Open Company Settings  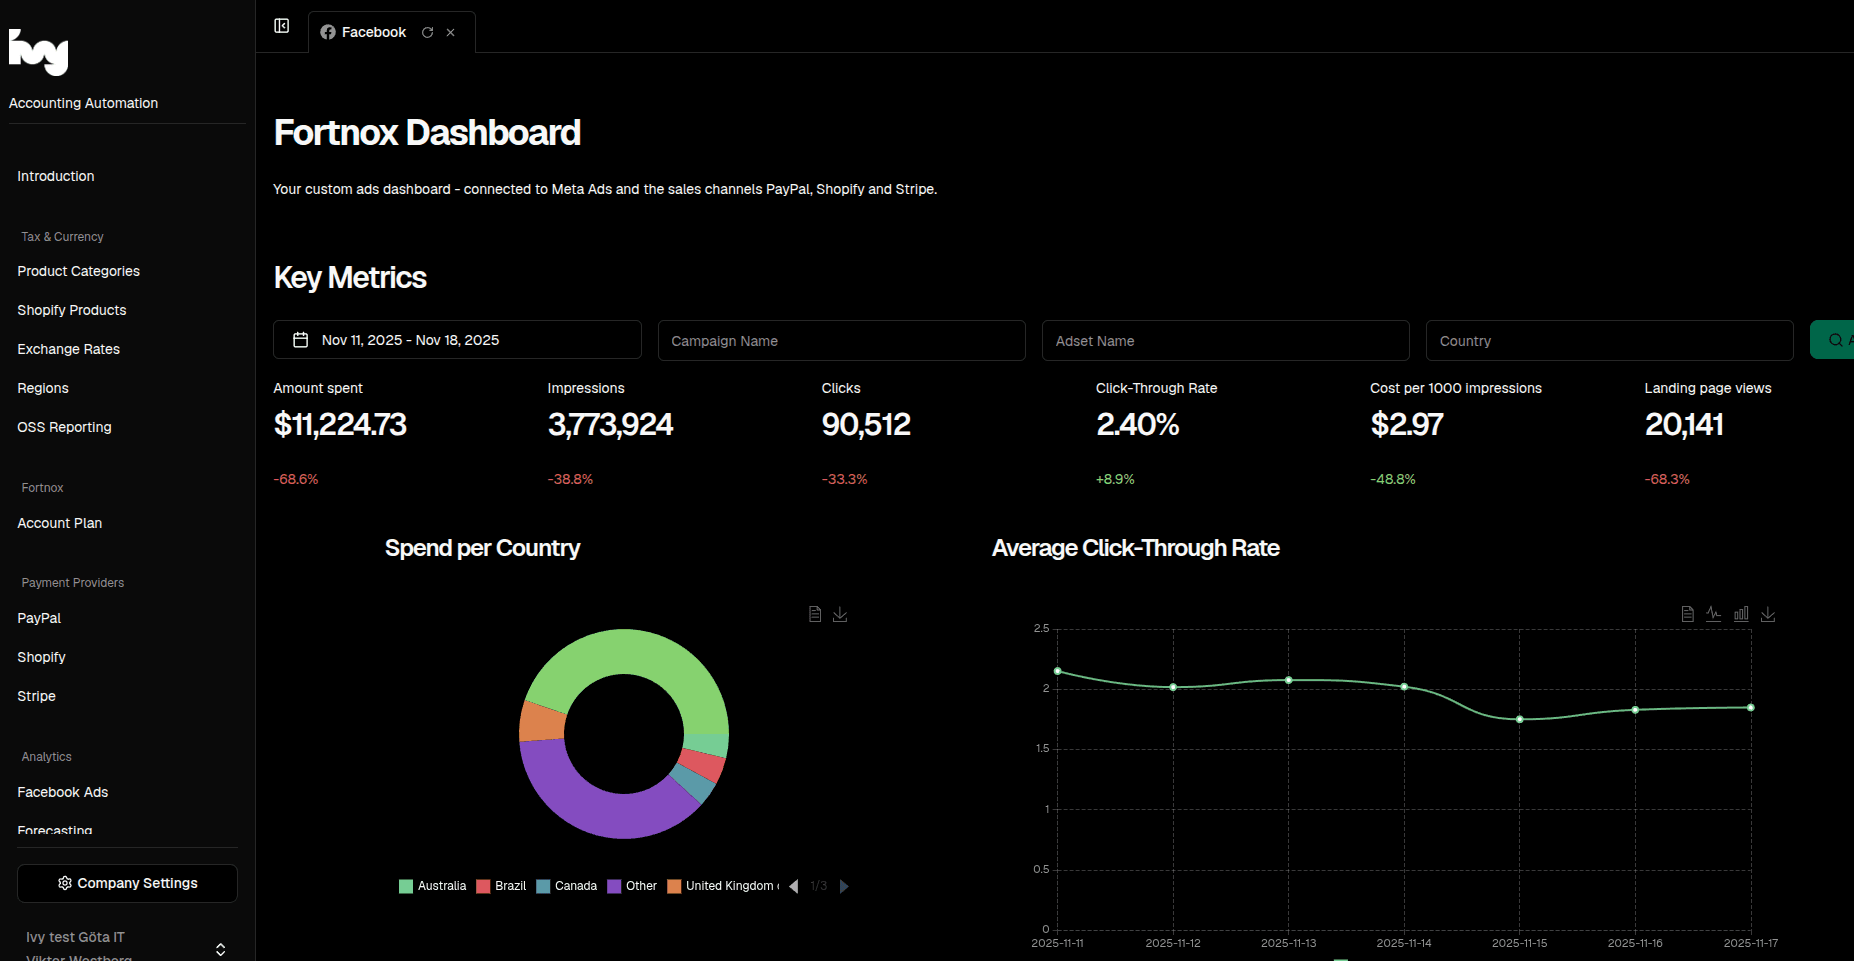[x=127, y=883]
